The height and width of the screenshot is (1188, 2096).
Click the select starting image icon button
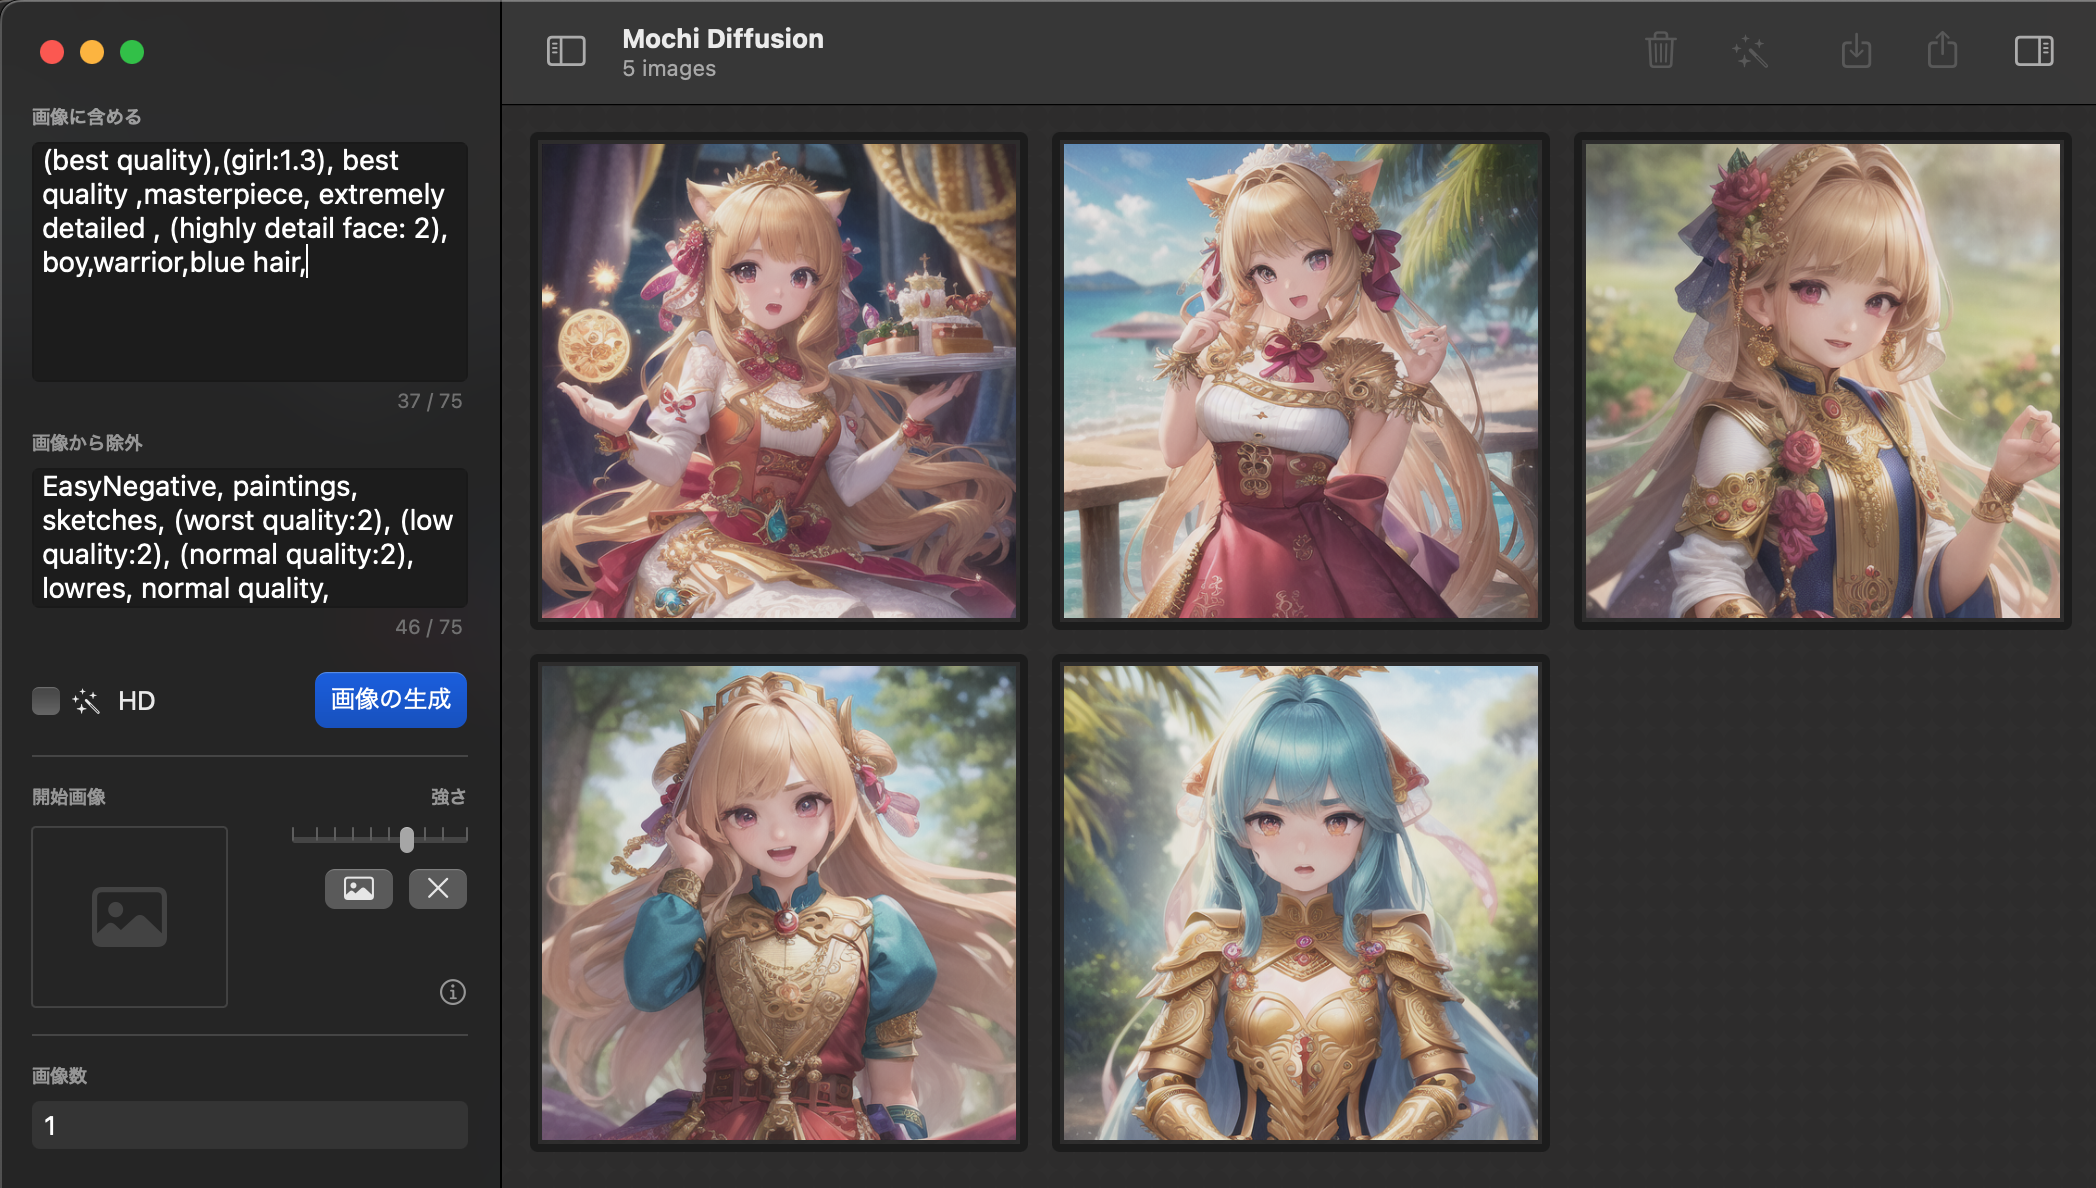(x=358, y=888)
